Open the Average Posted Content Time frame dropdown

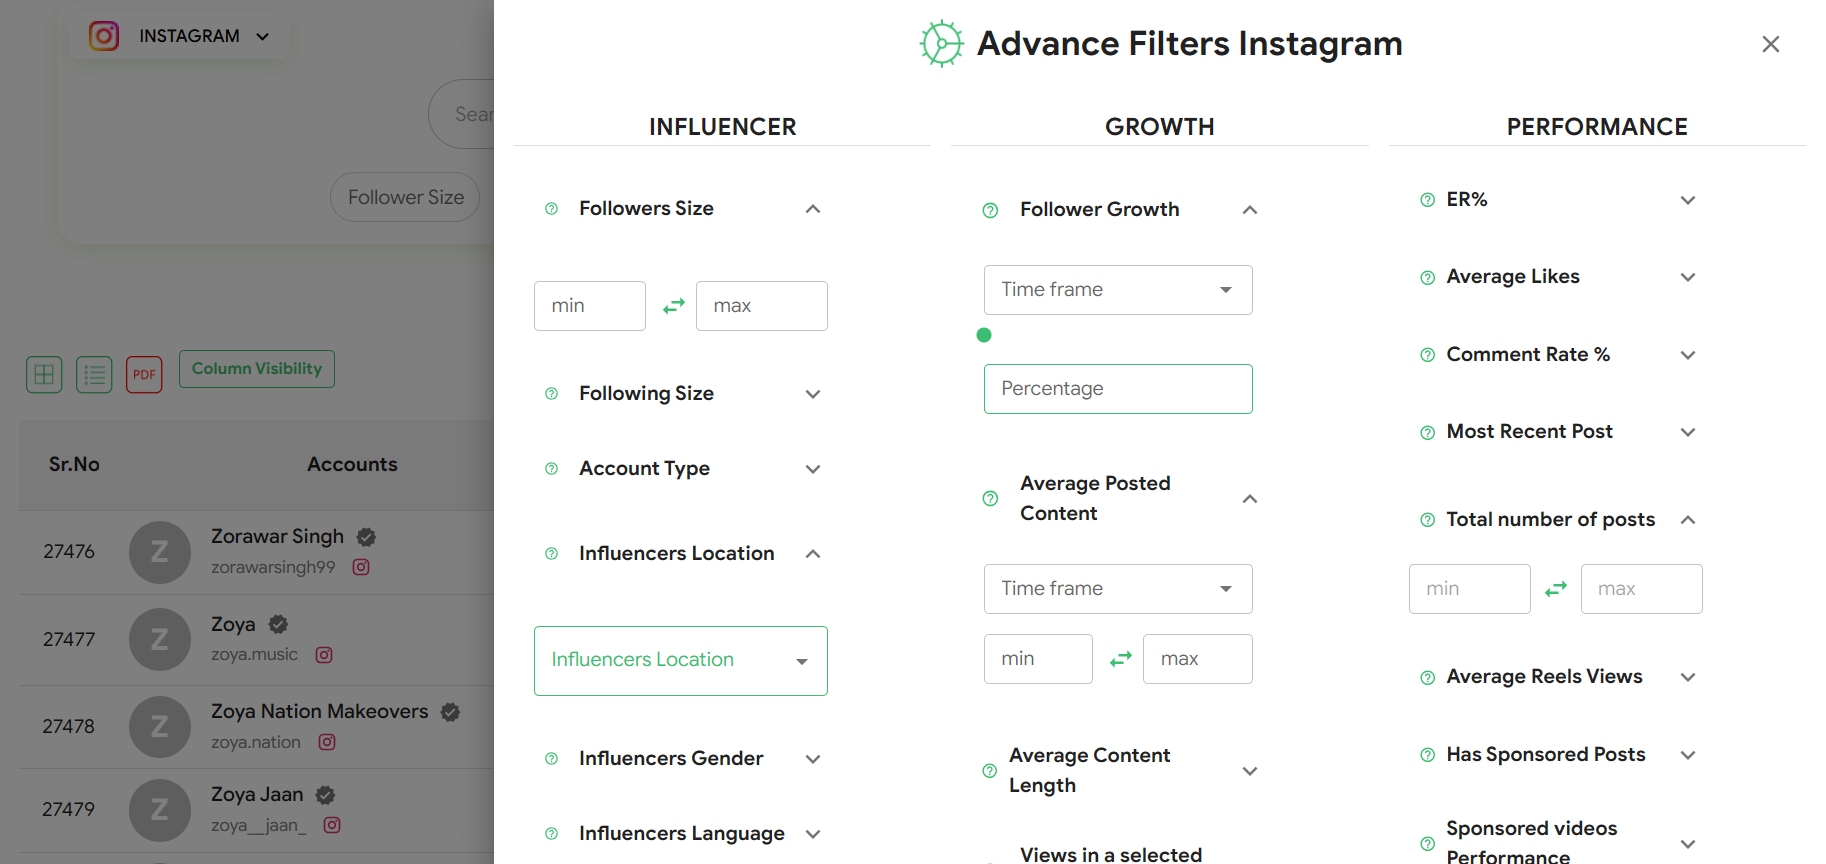coord(1118,589)
